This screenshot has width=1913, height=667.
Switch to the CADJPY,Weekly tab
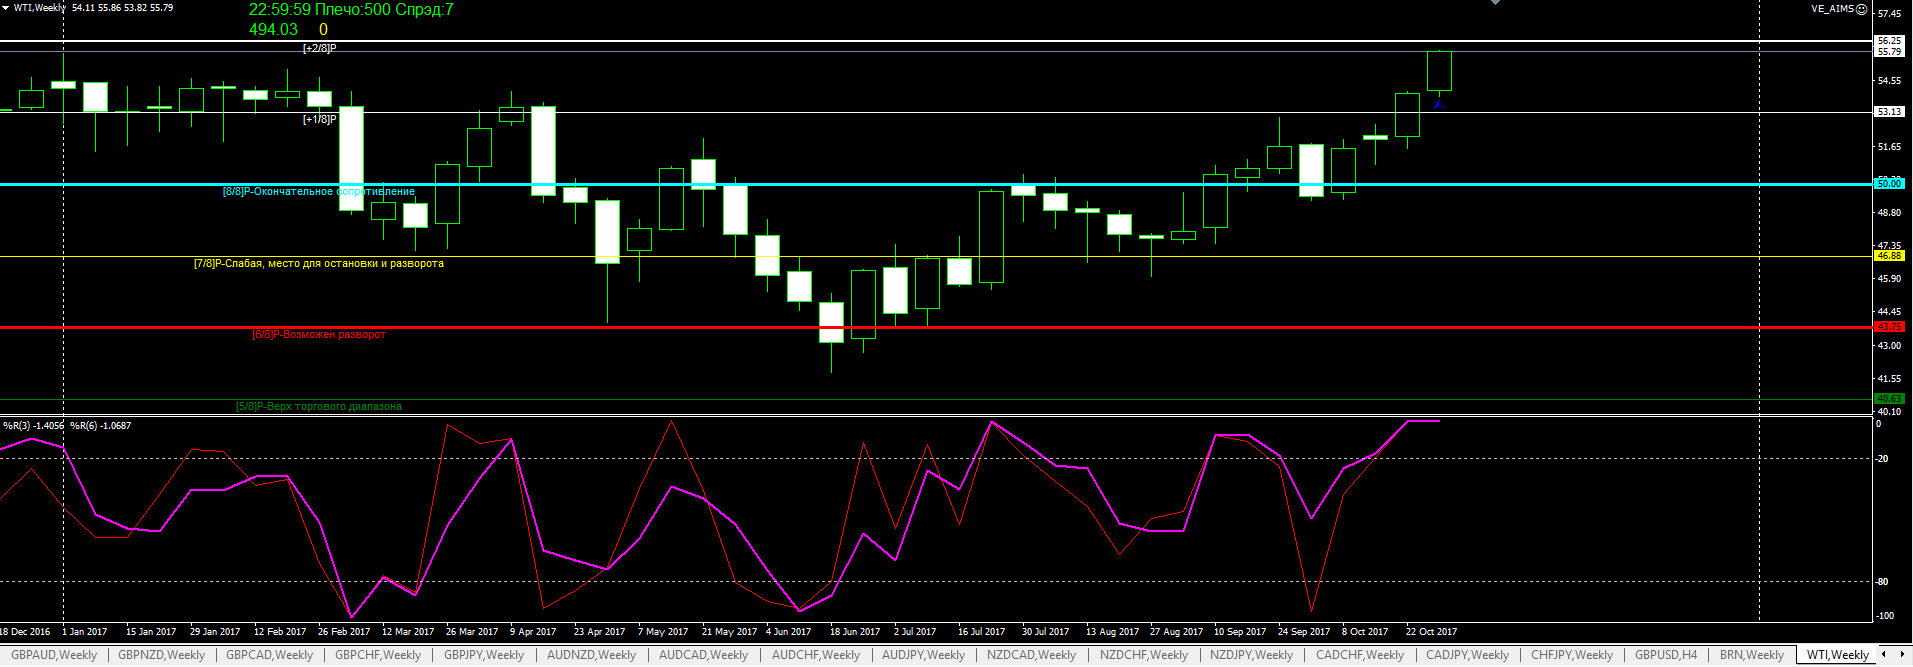[1467, 655]
